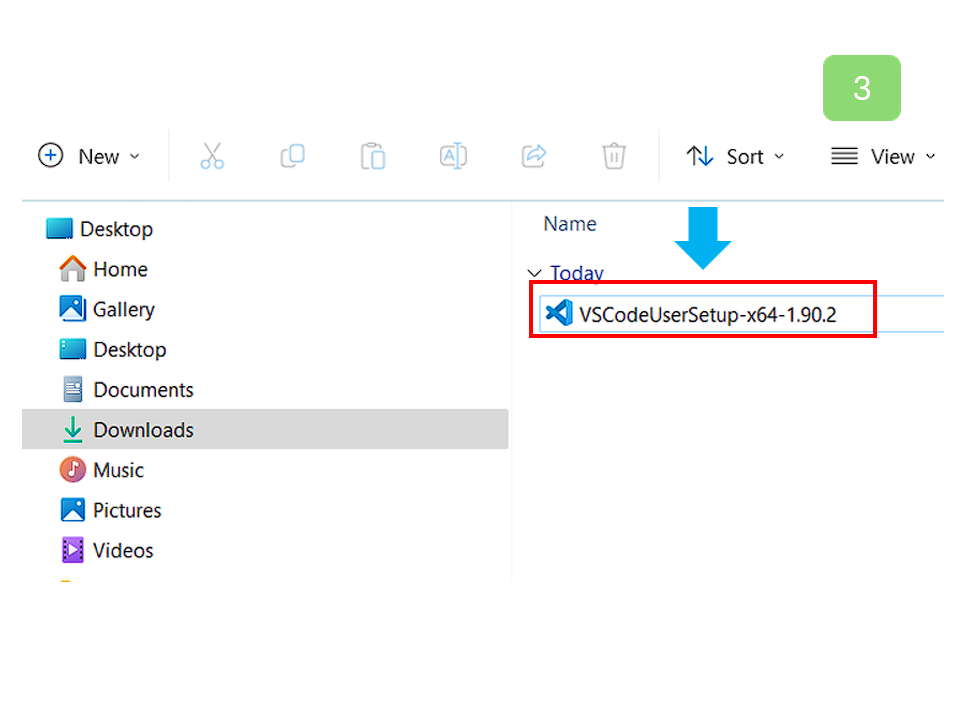Click the Documents page icon
This screenshot has height=719, width=963.
click(x=72, y=389)
